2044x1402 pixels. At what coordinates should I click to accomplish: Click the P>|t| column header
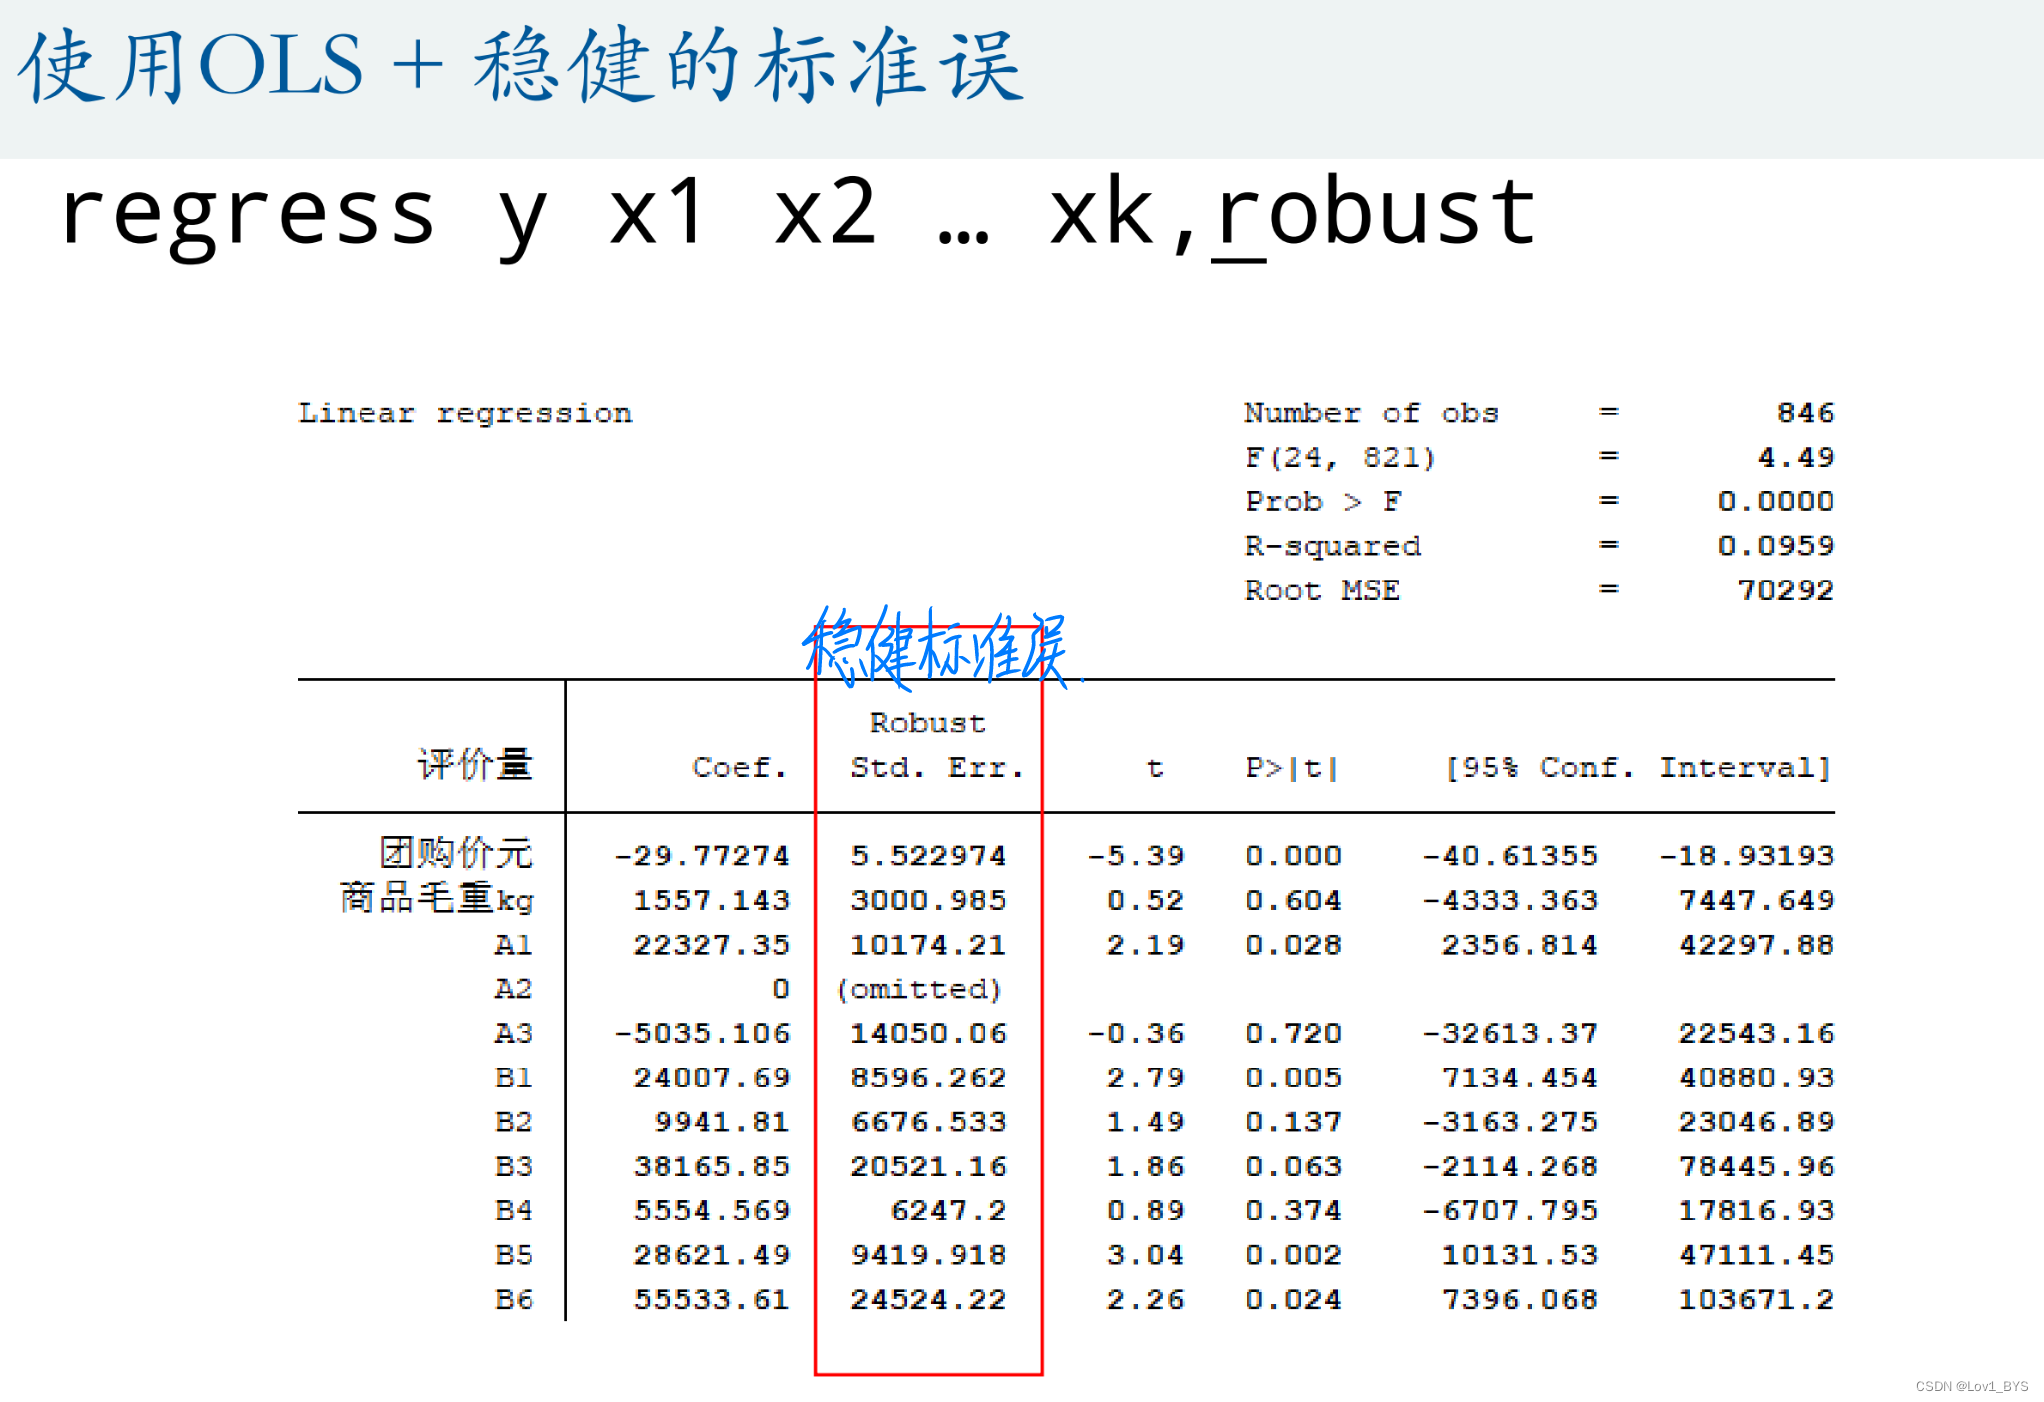coord(1291,767)
